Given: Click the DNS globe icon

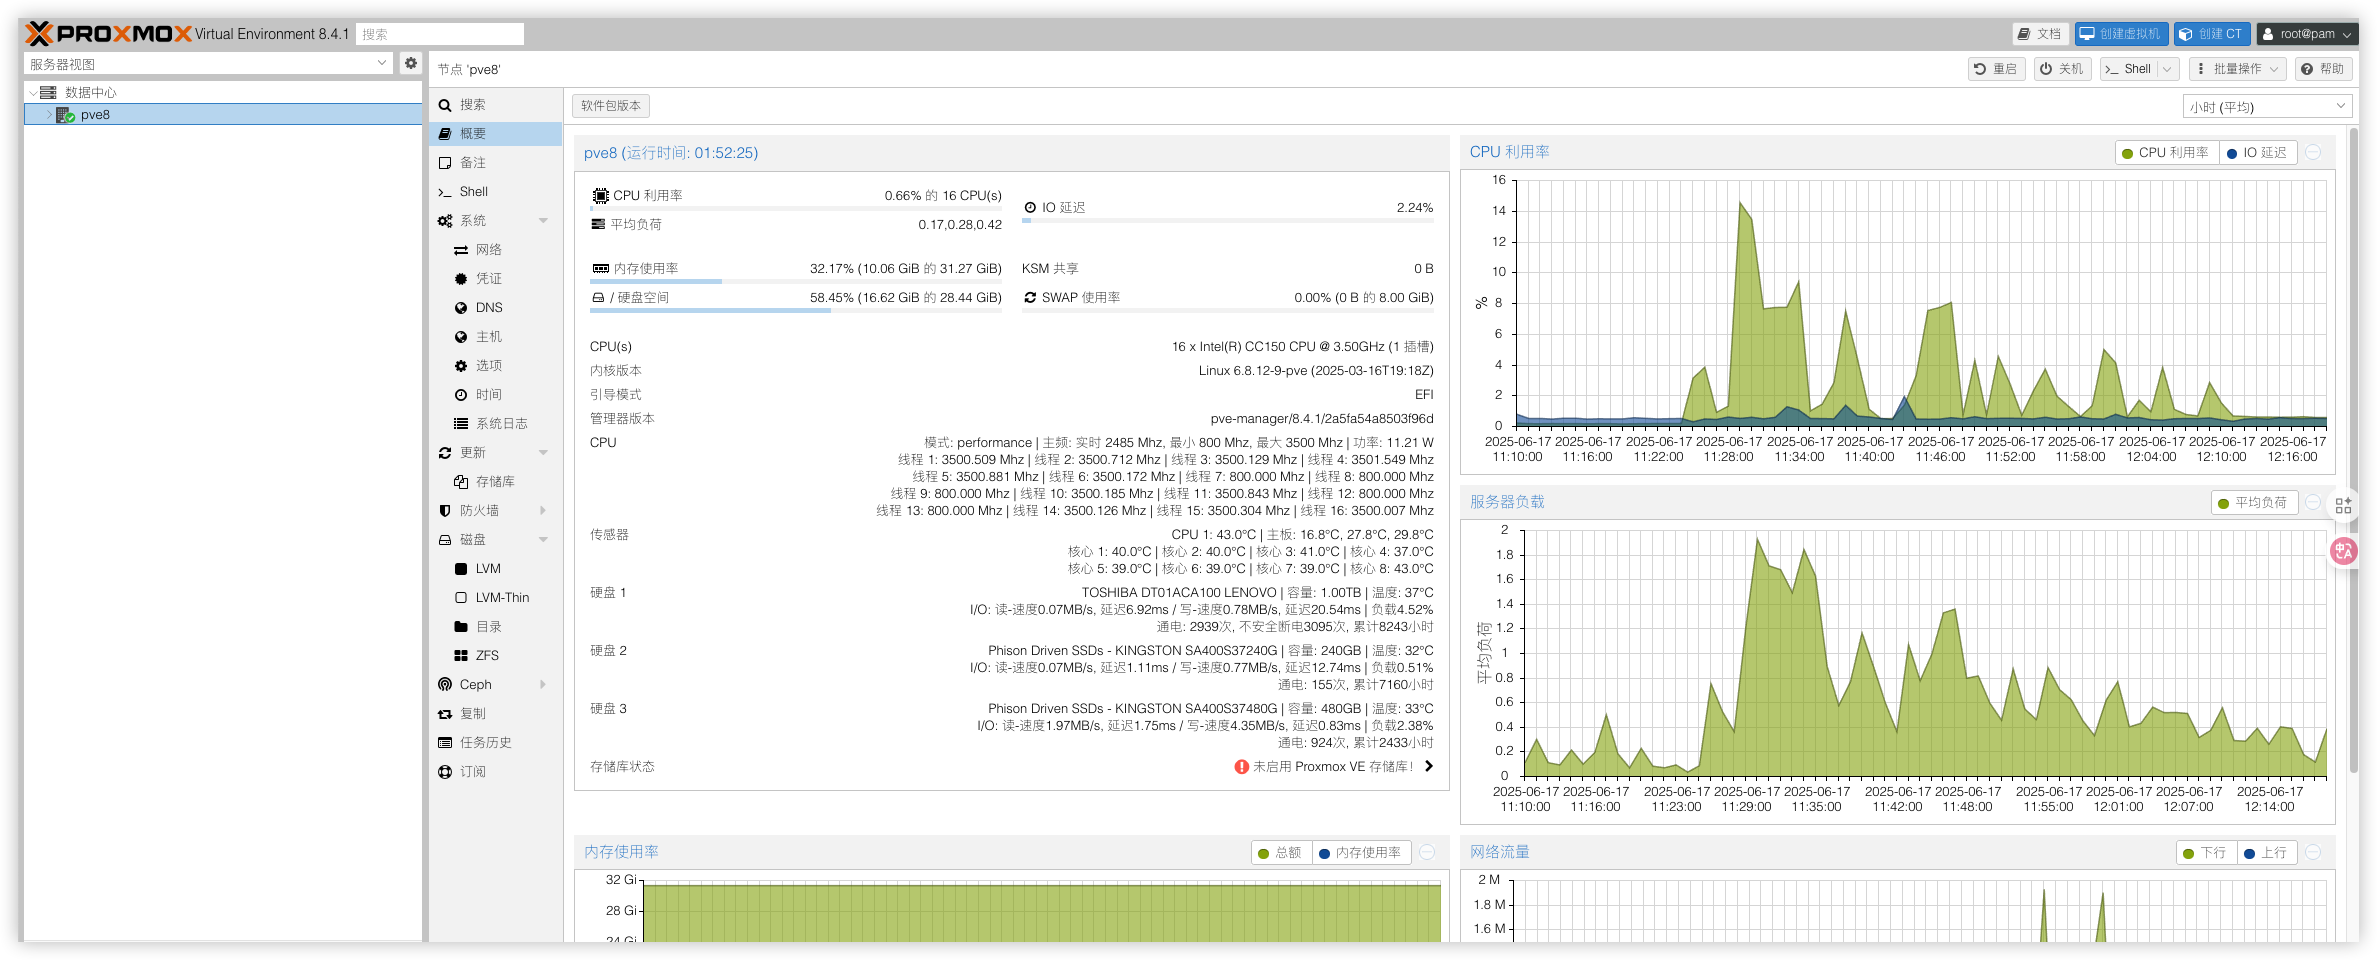Looking at the screenshot, I should coord(461,308).
